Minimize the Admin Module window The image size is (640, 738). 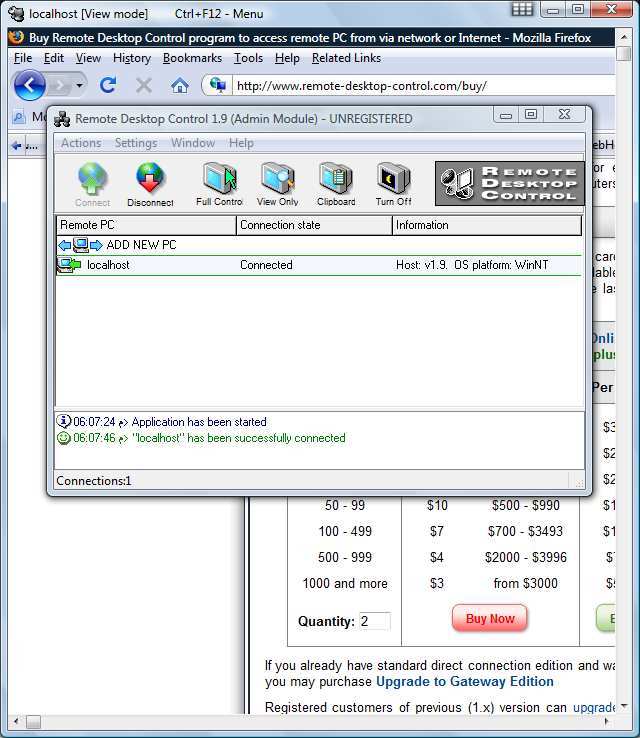[506, 114]
